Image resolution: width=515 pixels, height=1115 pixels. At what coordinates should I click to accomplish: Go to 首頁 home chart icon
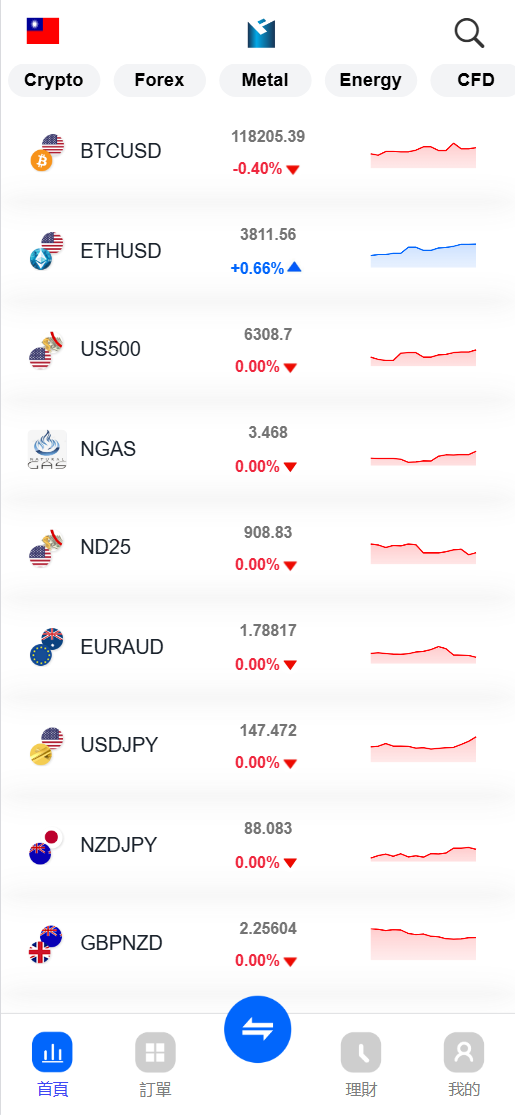point(52,1052)
